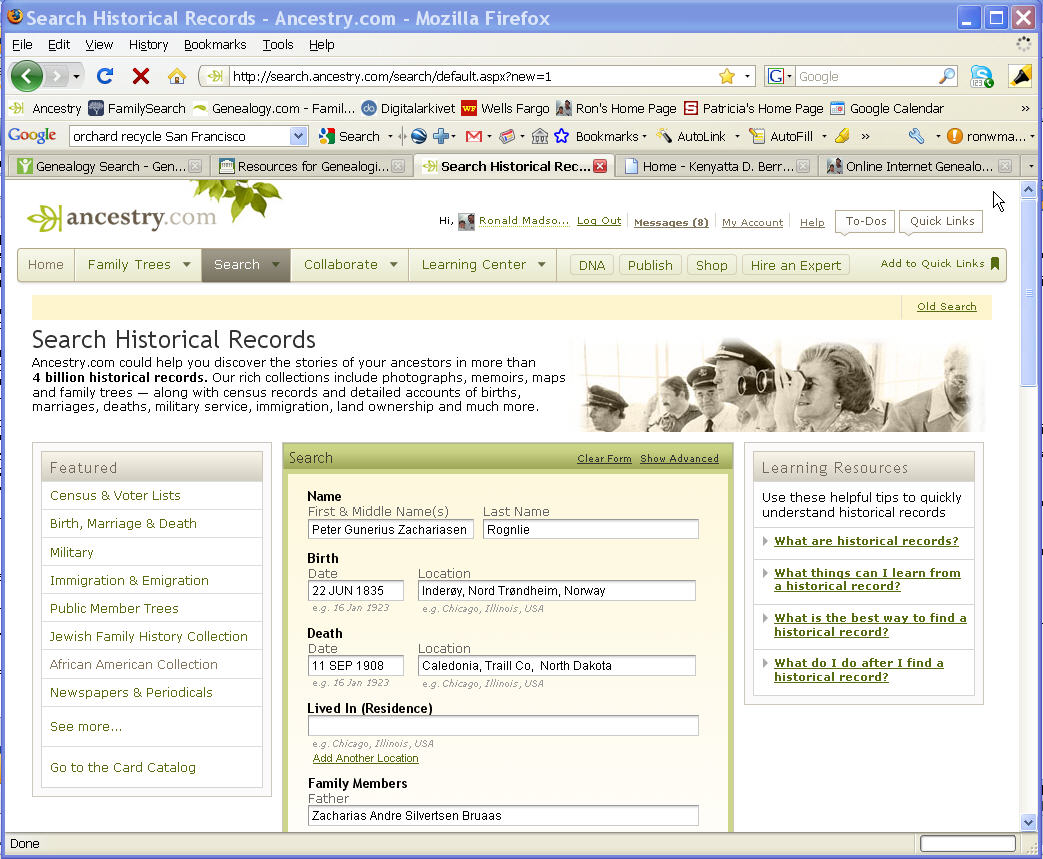The width and height of the screenshot is (1043, 859).
Task: Click the Lived In residence field
Action: click(x=503, y=725)
